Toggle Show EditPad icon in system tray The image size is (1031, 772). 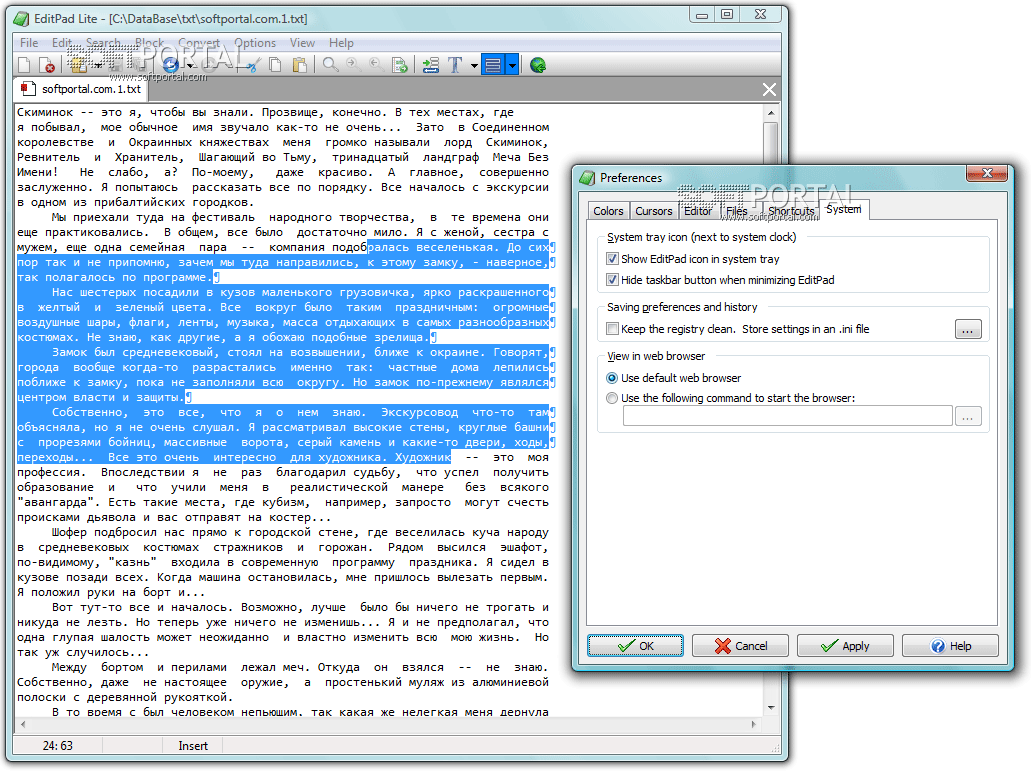pyautogui.click(x=612, y=258)
